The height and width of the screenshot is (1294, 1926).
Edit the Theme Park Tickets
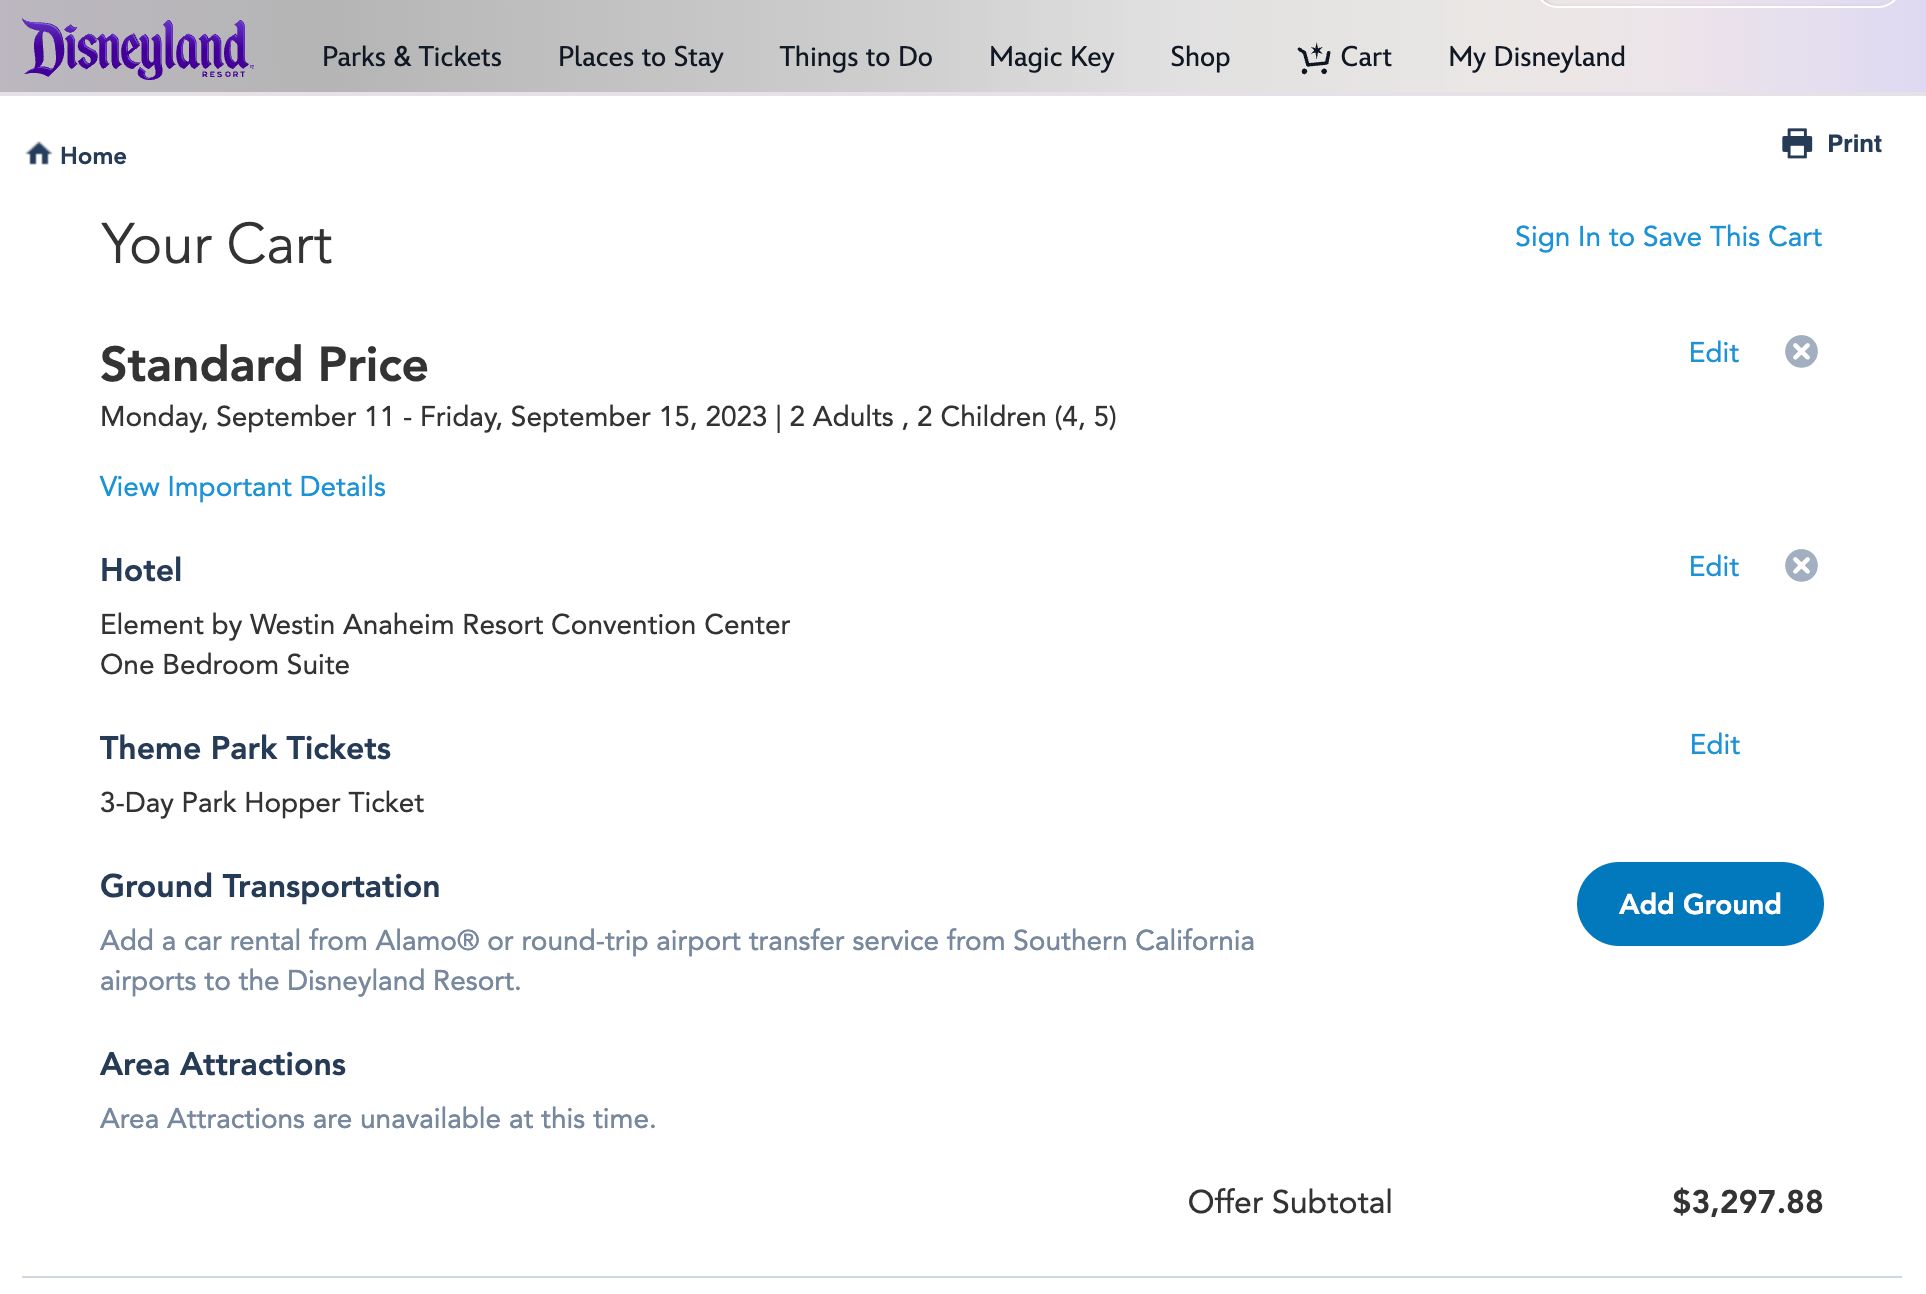click(x=1713, y=745)
